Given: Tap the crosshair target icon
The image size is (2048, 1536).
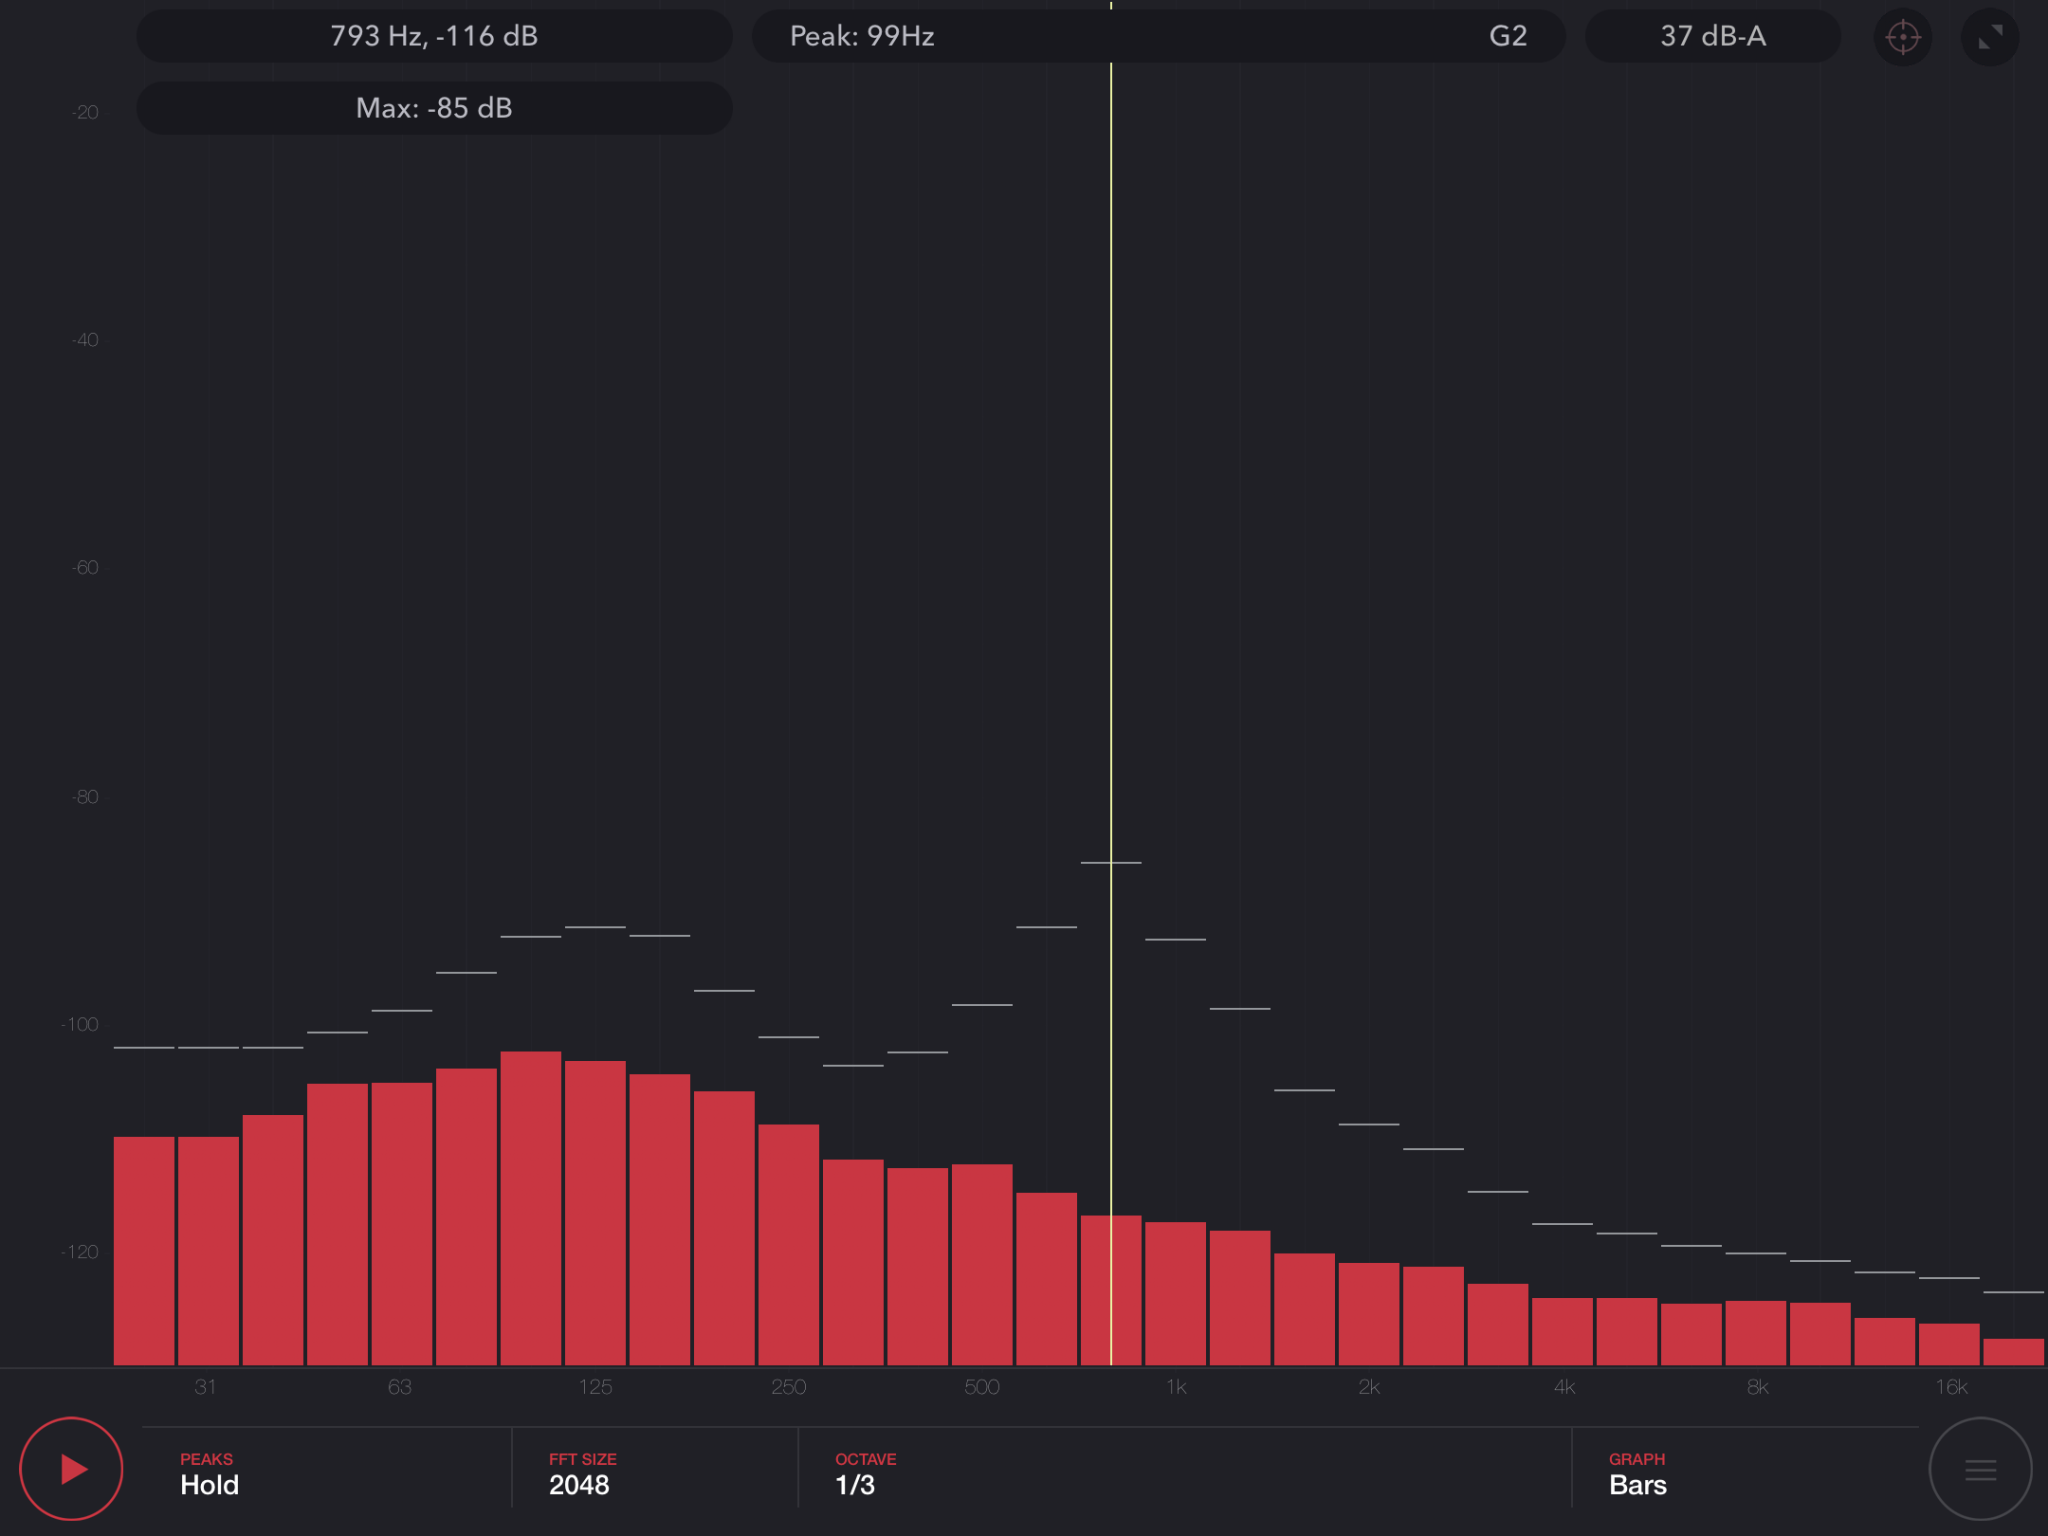Looking at the screenshot, I should pos(1902,38).
